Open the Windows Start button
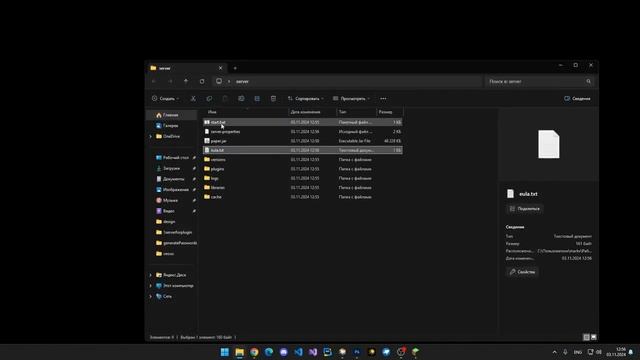Viewport: 640px width, 360px height. pos(224,352)
